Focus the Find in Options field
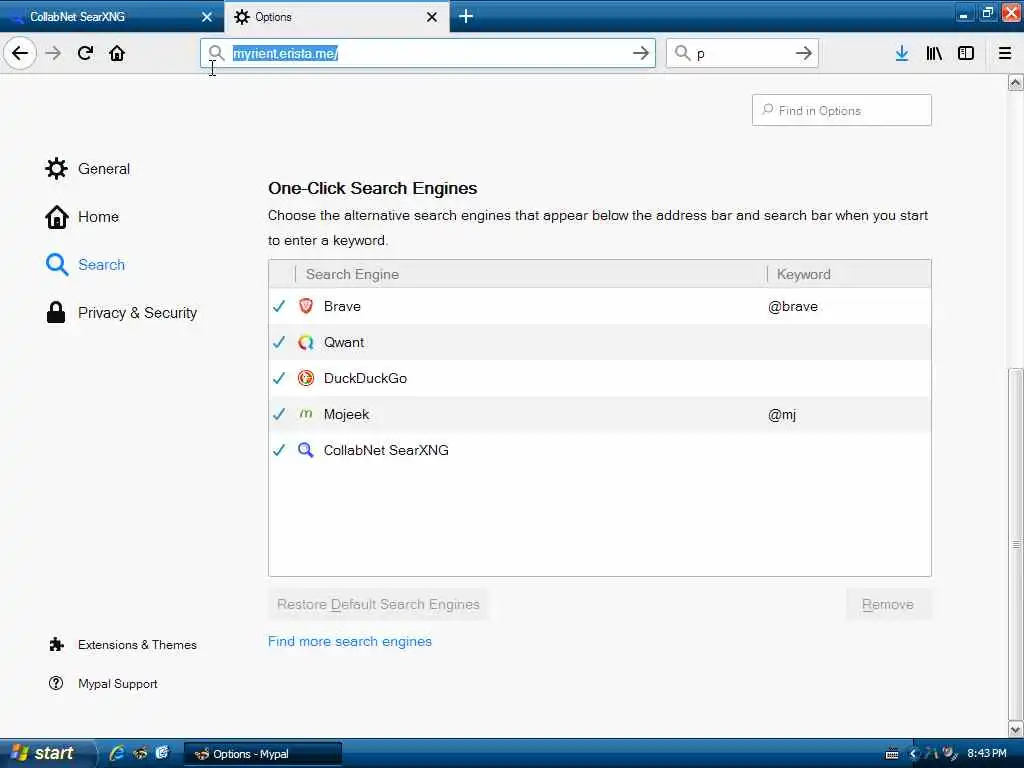The width and height of the screenshot is (1024, 768). 842,110
